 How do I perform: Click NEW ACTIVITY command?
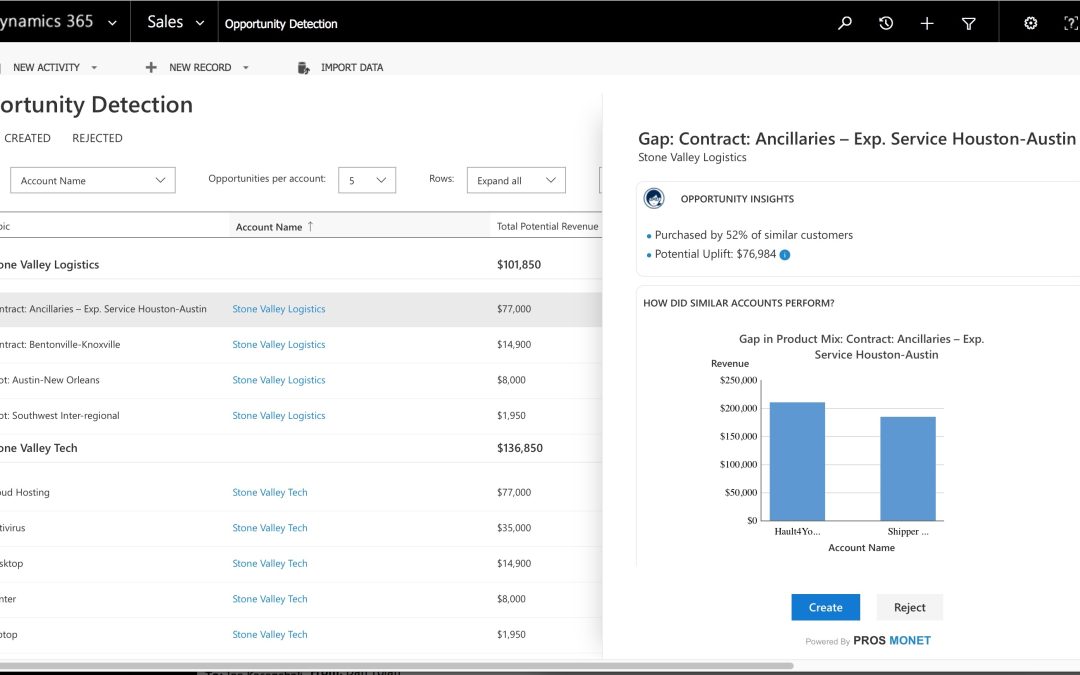[46, 68]
